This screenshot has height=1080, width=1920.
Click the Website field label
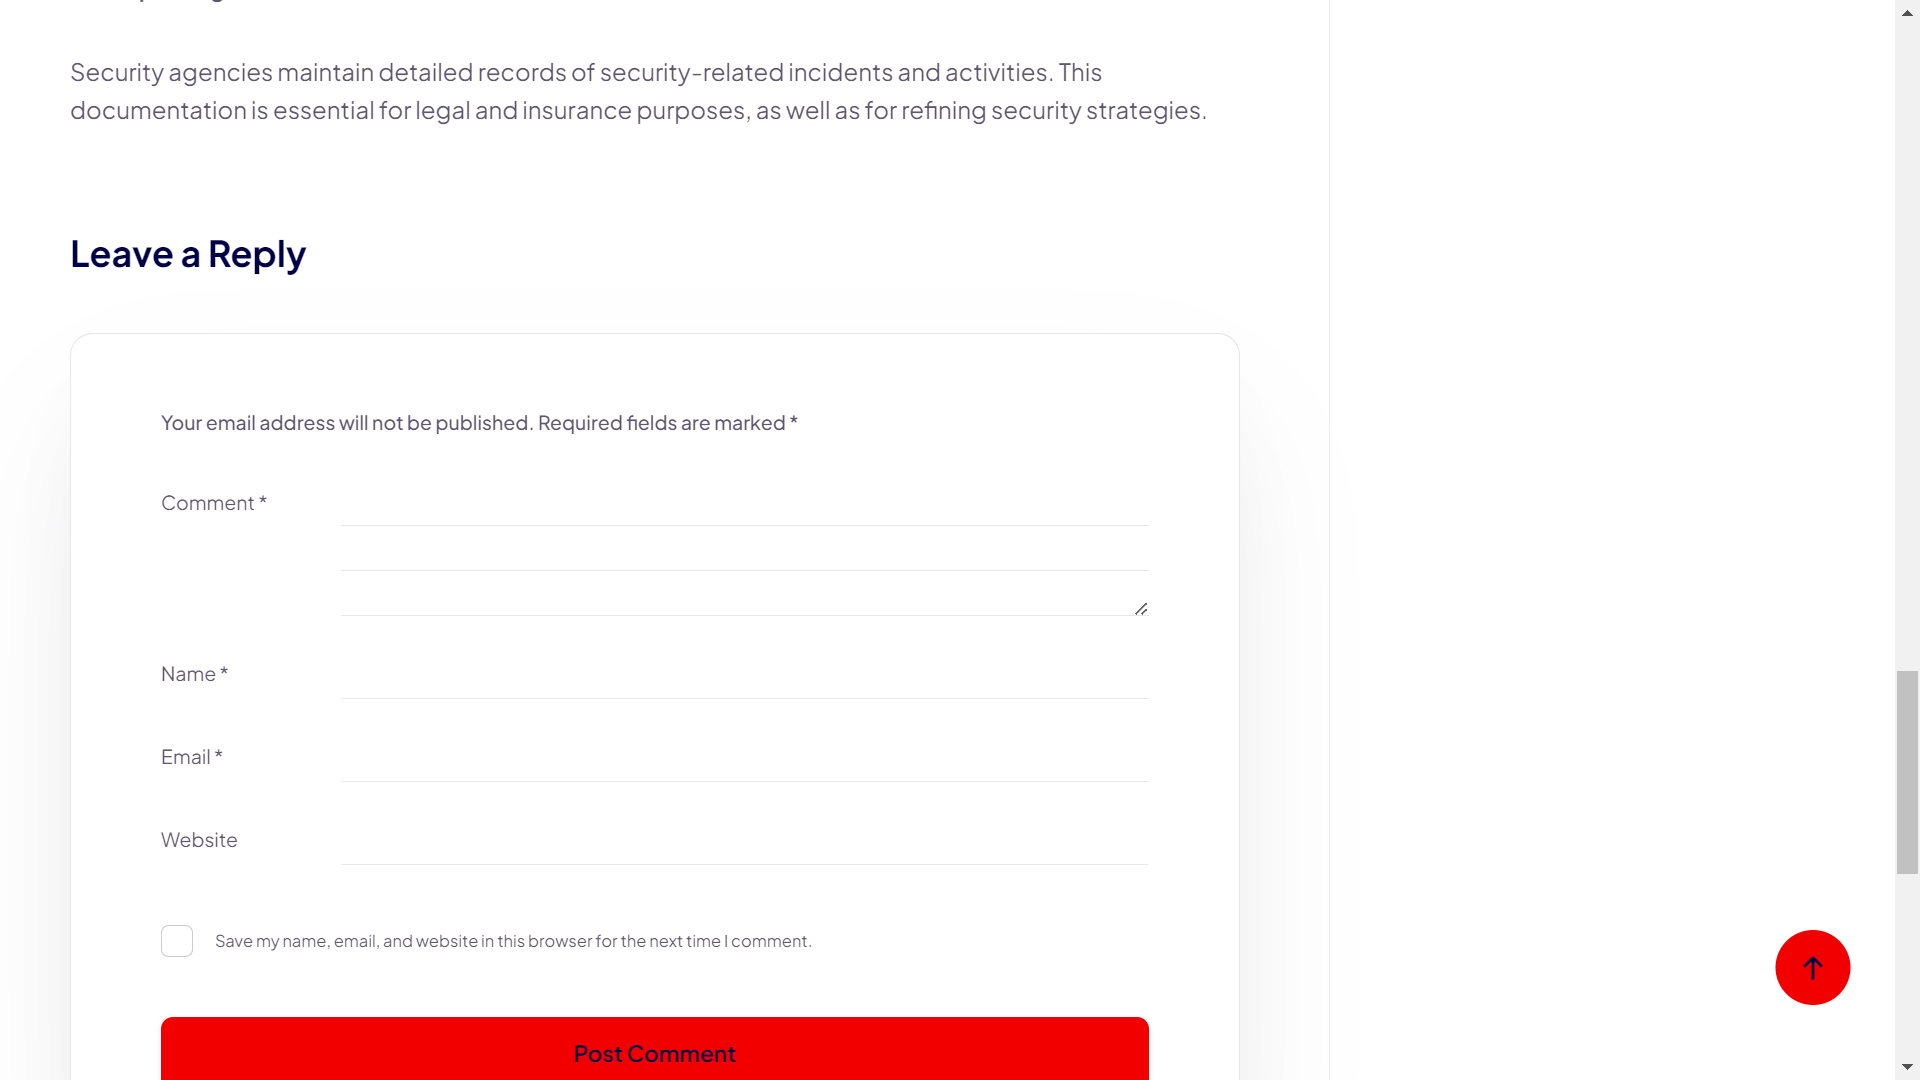199,840
